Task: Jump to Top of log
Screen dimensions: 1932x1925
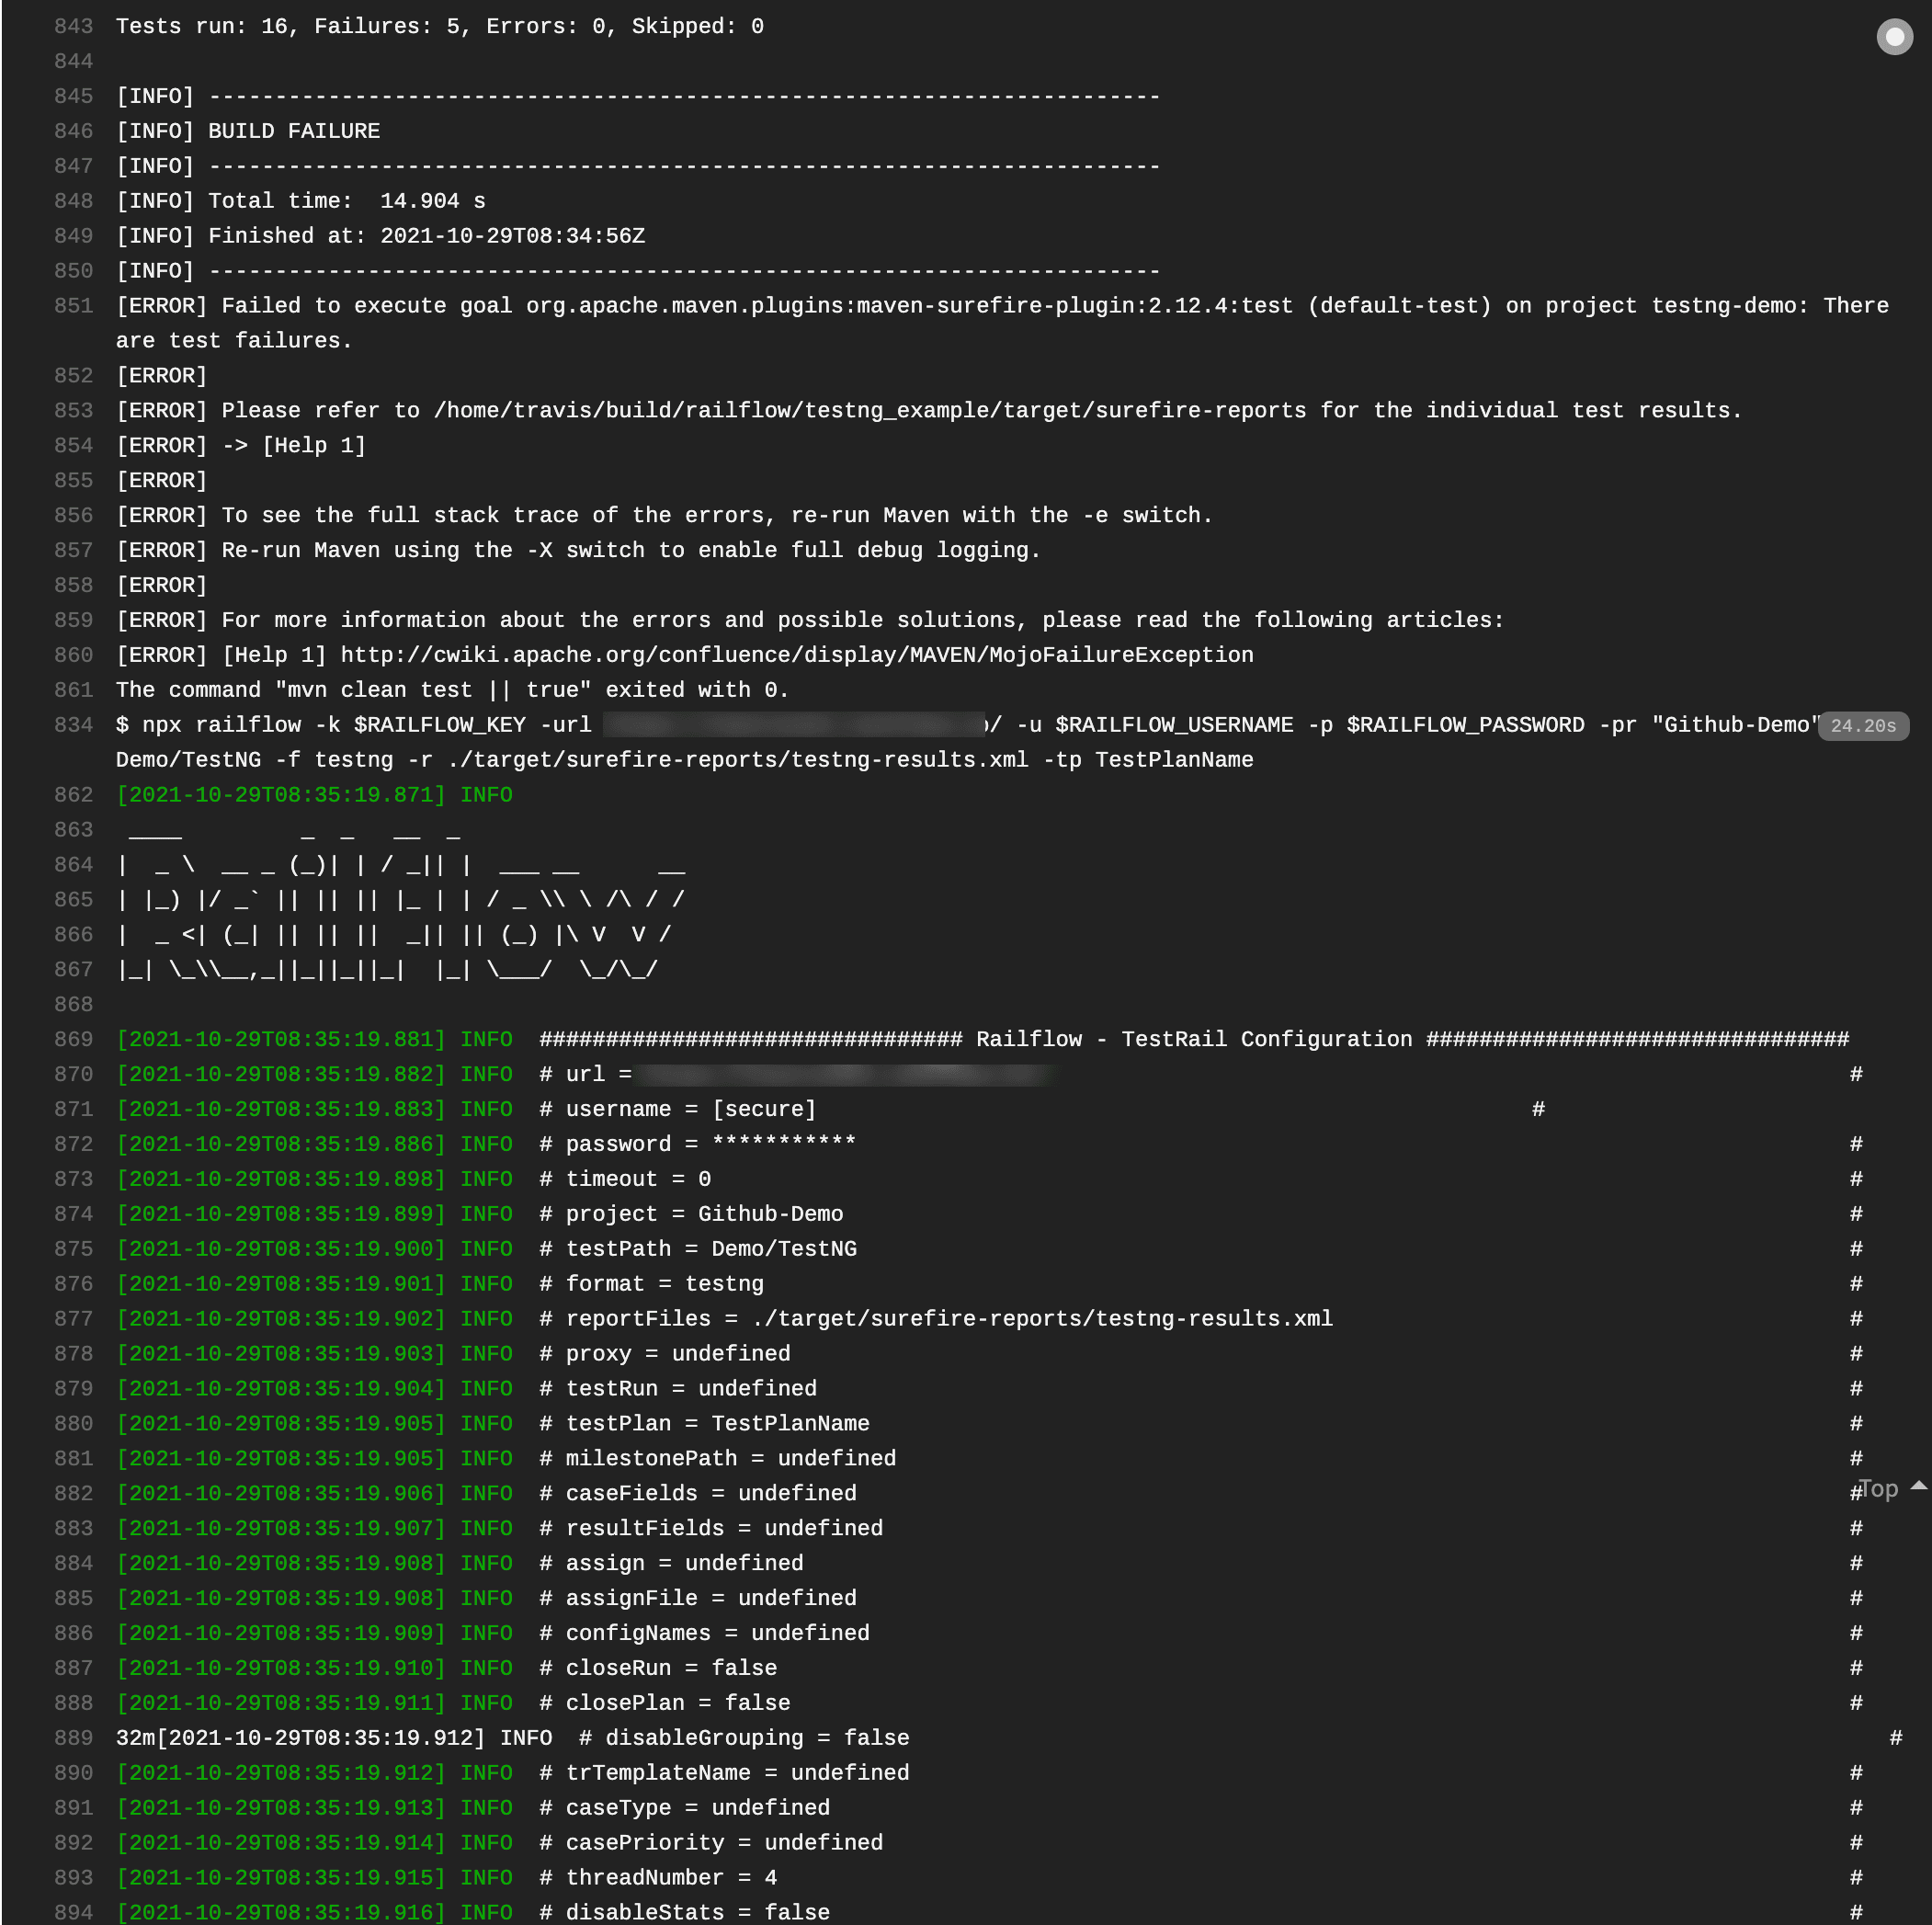Action: [1878, 1489]
